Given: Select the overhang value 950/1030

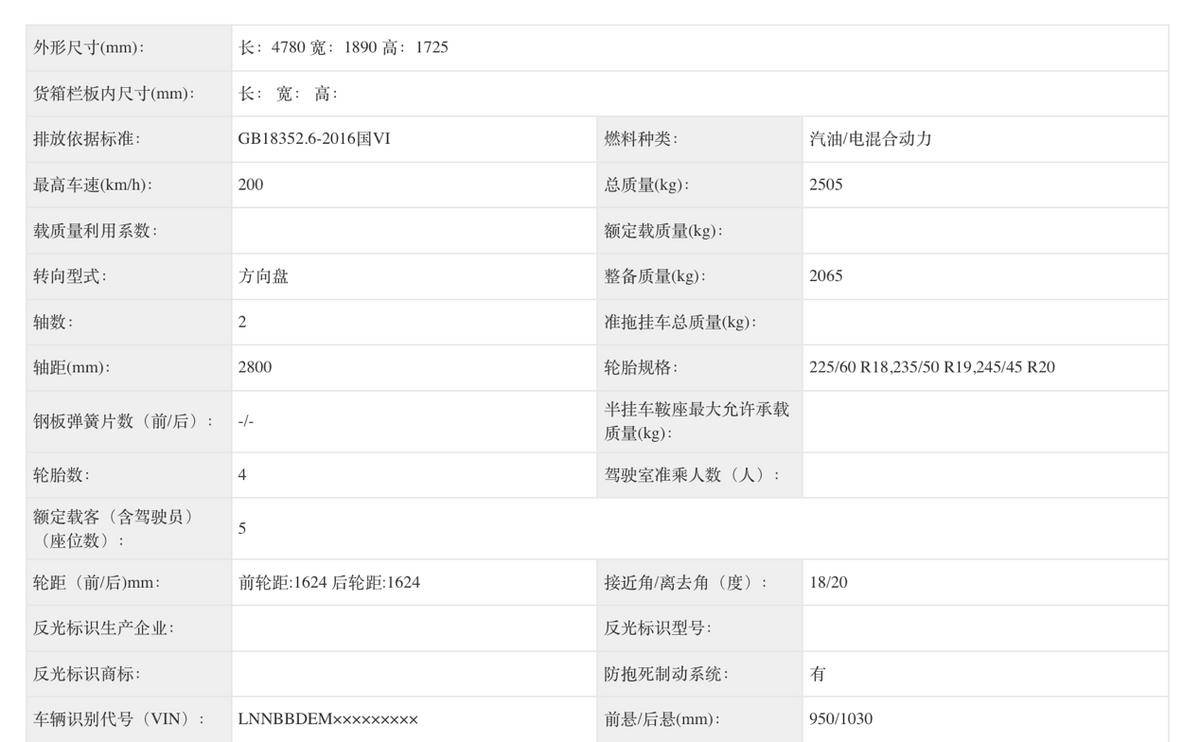Looking at the screenshot, I should pos(841,719).
